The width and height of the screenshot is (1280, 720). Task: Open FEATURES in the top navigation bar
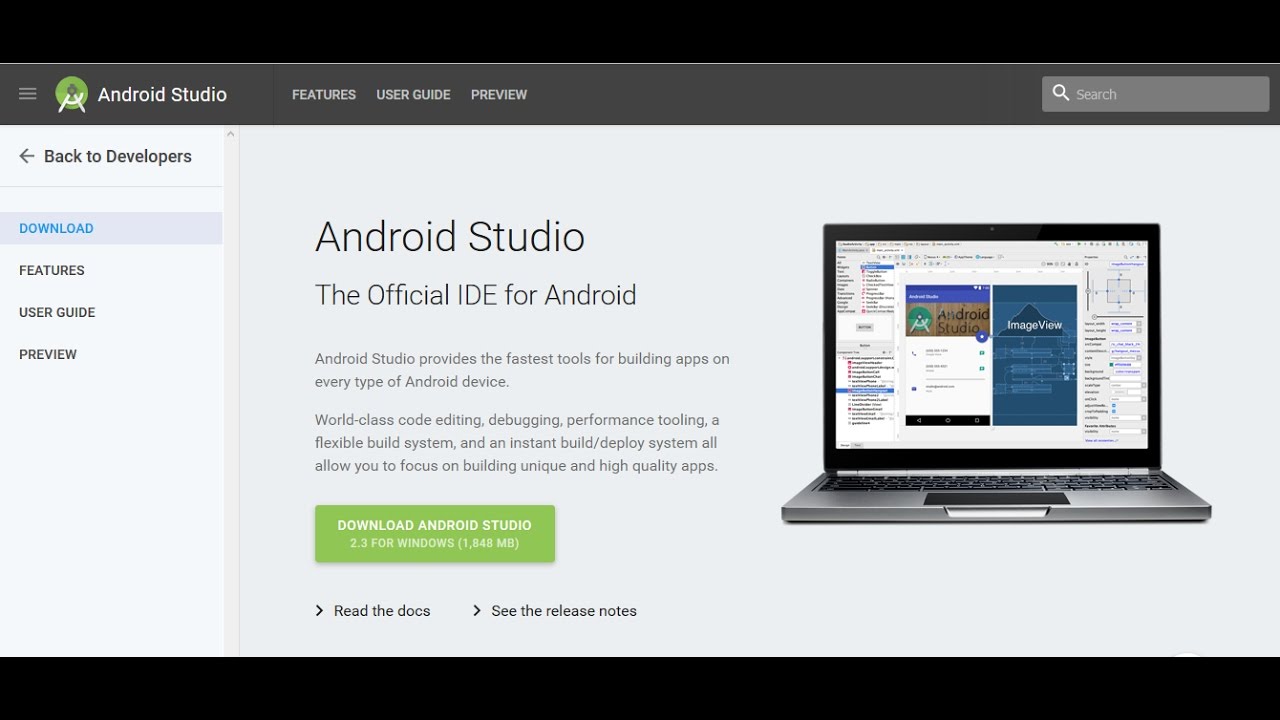point(324,94)
